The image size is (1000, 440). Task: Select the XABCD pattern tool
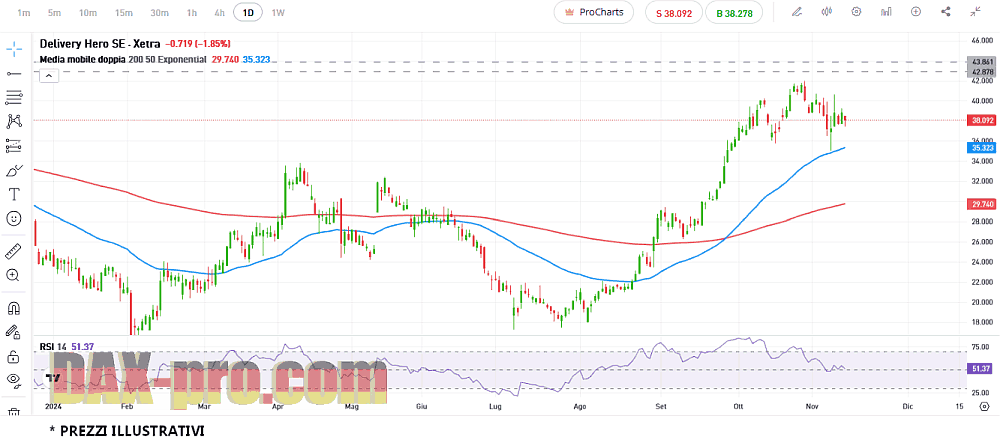pyautogui.click(x=14, y=121)
